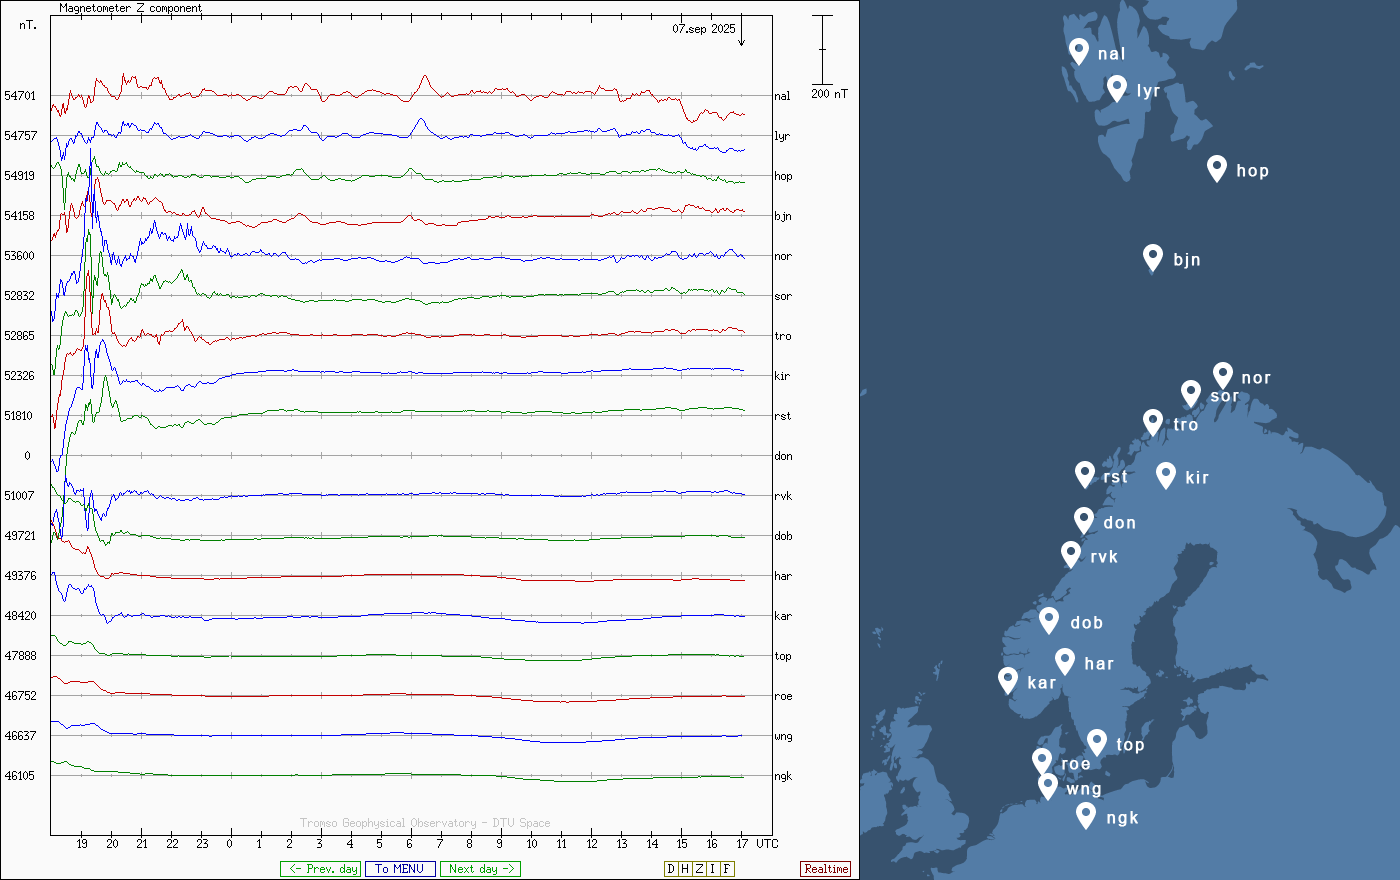Click the tro station pin
Image resolution: width=1400 pixels, height=880 pixels.
pyautogui.click(x=1153, y=422)
